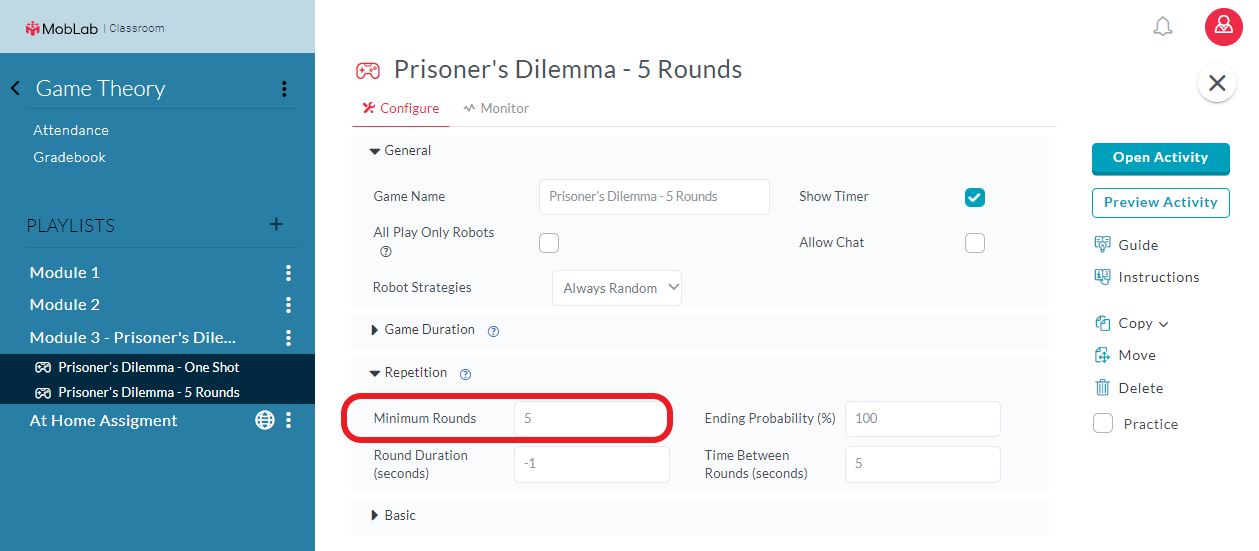Click the Game Theory back arrow

(16, 88)
